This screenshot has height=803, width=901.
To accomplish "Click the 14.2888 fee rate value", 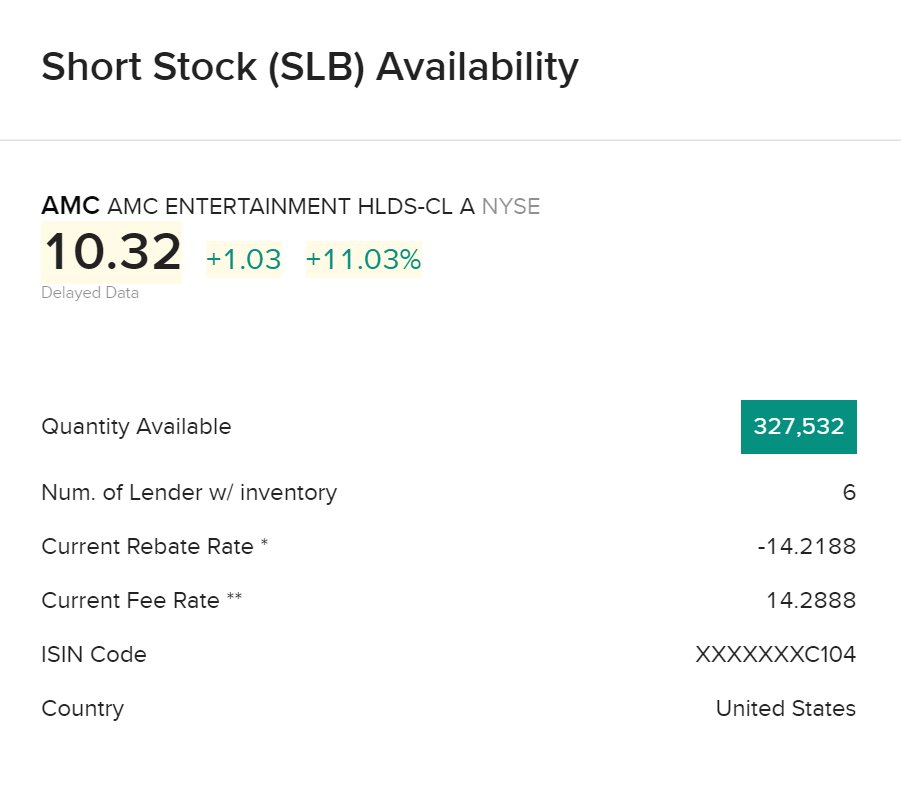I will tap(810, 601).
